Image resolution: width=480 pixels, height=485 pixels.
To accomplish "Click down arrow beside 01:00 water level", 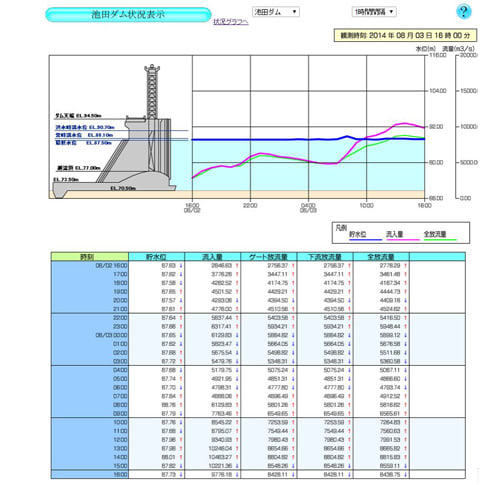I will coord(181,344).
